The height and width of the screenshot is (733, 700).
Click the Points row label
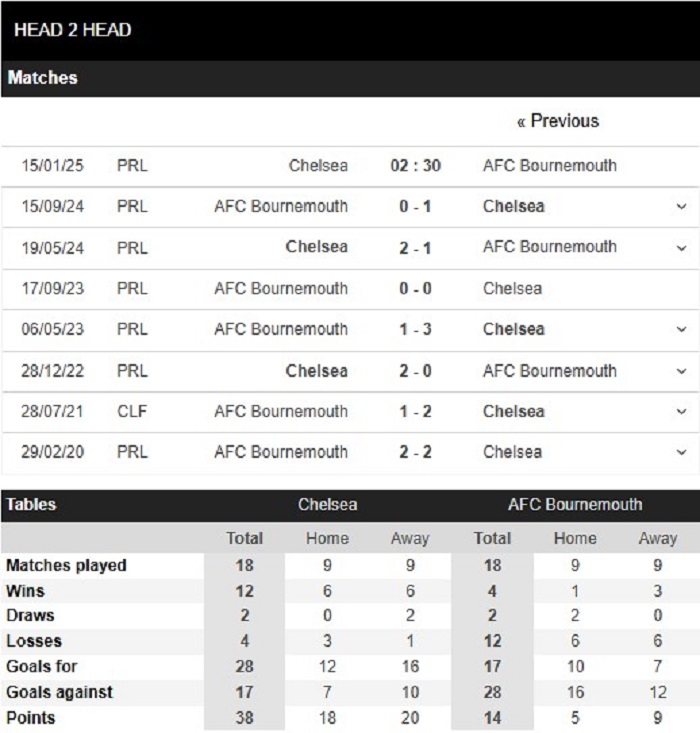(x=31, y=718)
